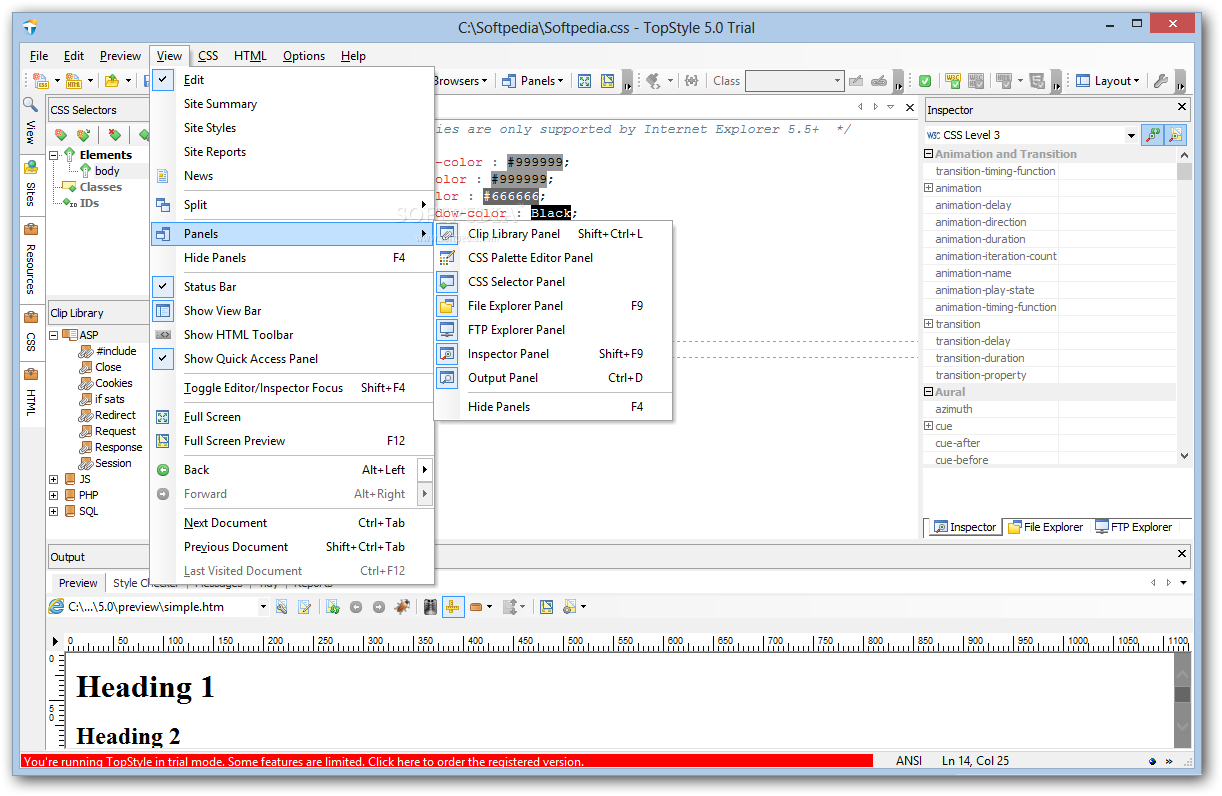The height and width of the screenshot is (796, 1222).
Task: Switch to the File Explorer tab
Action: pos(1046,527)
